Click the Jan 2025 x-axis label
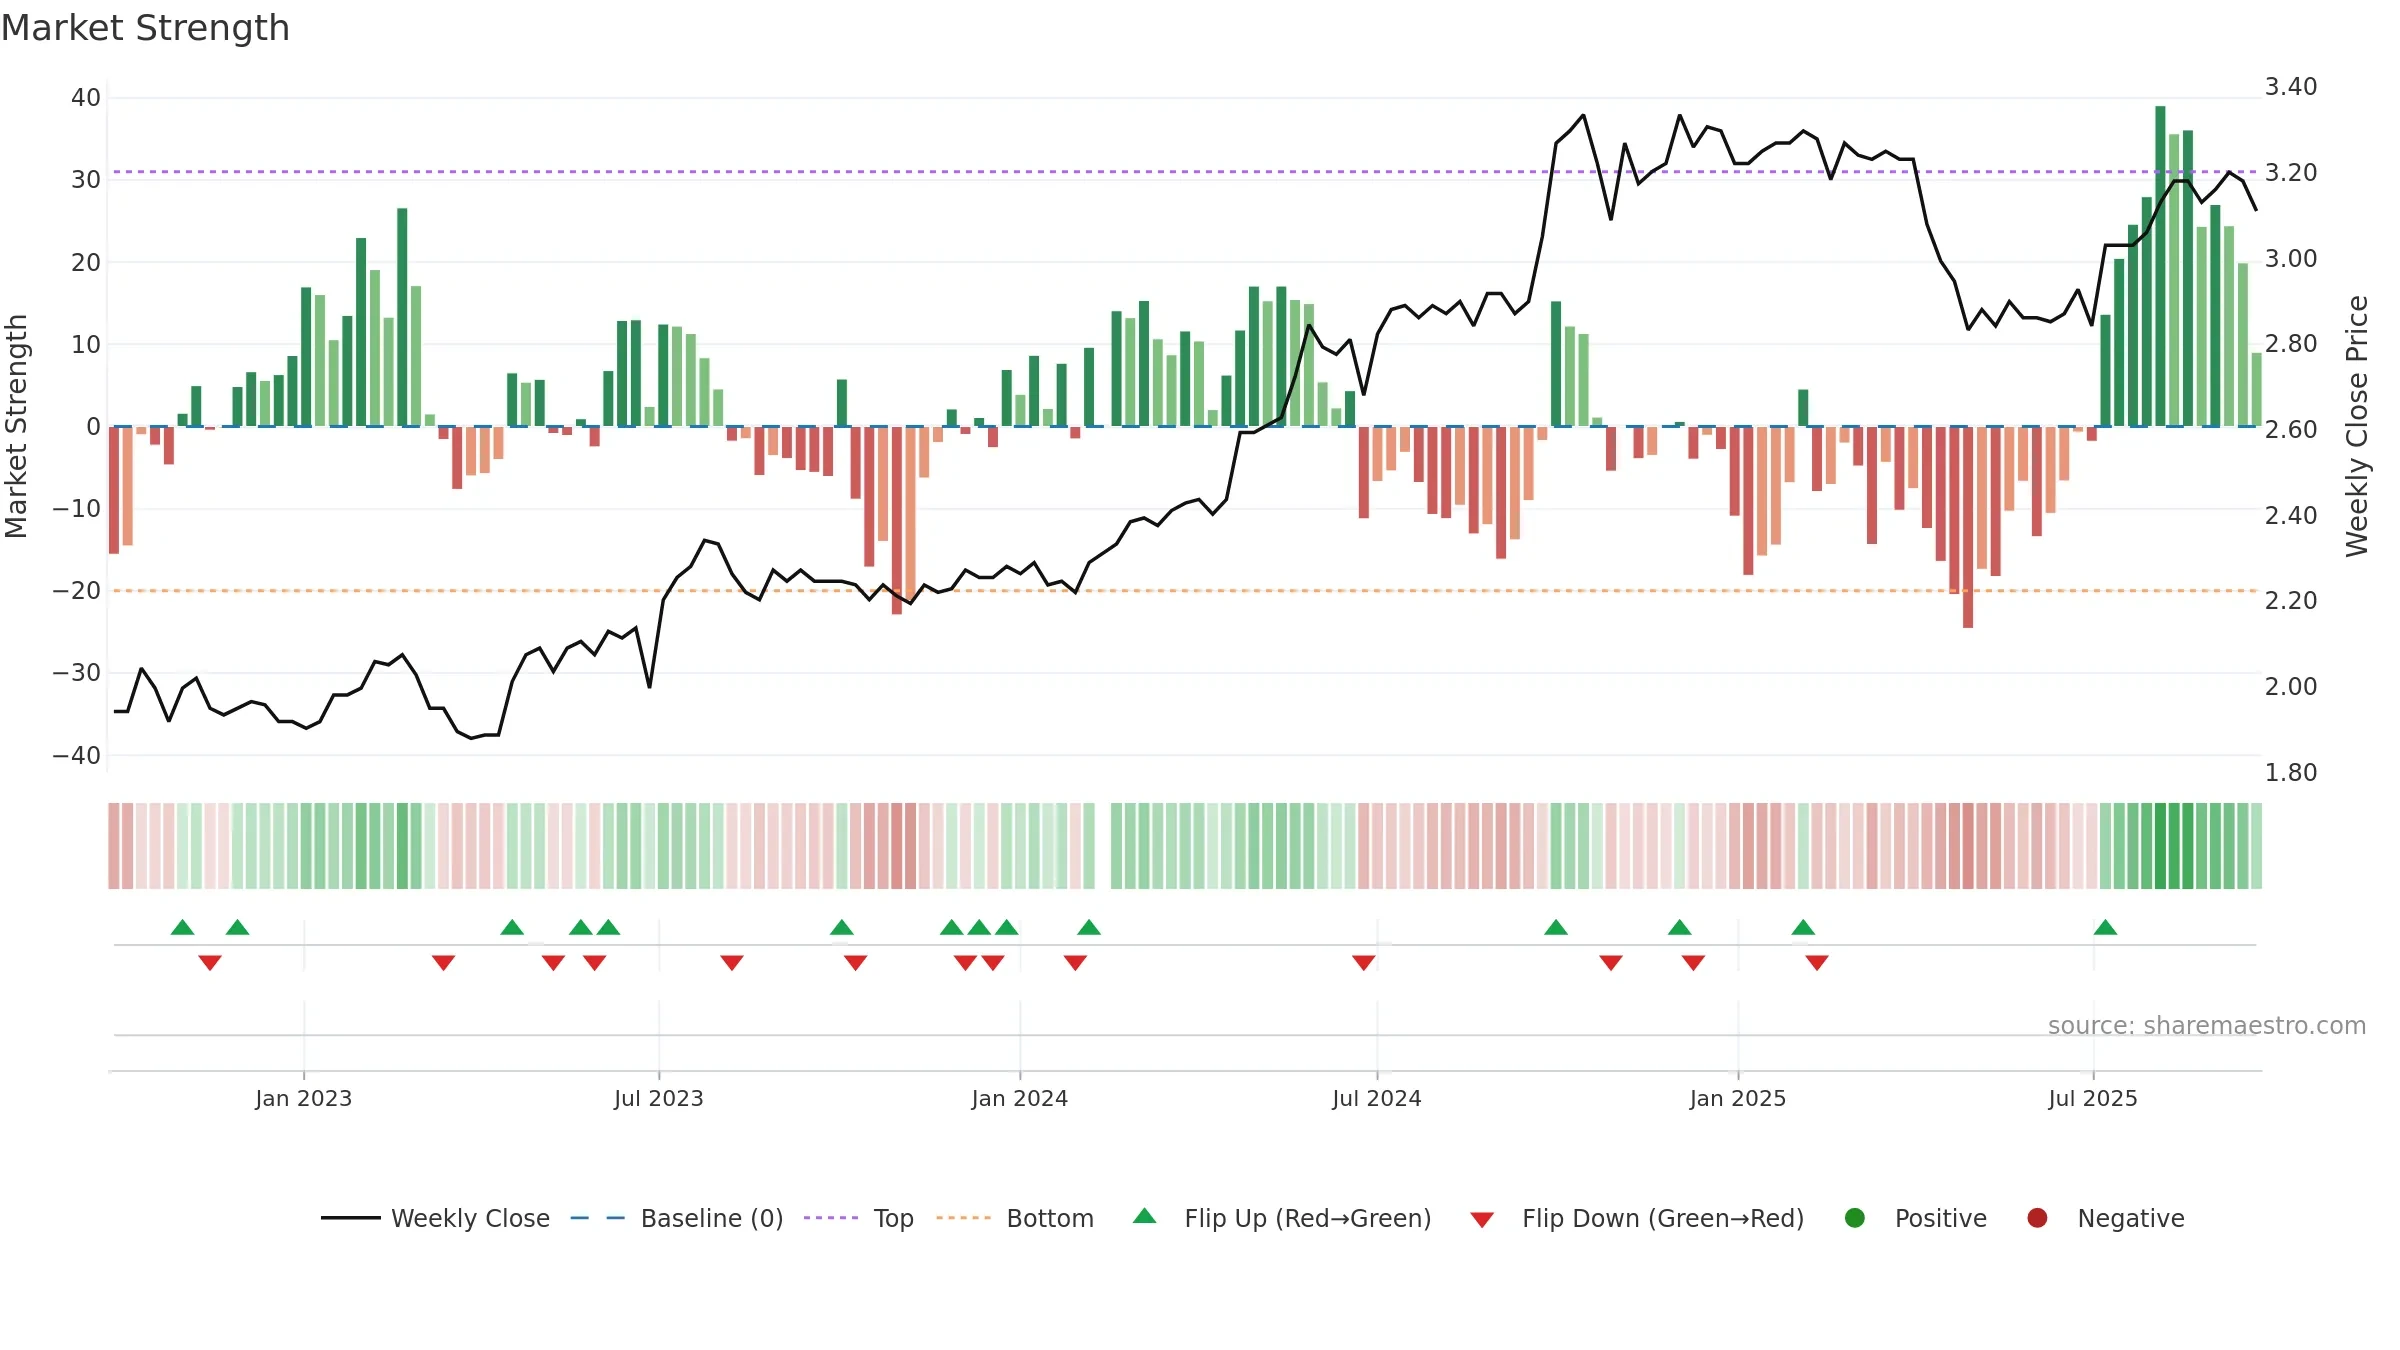This screenshot has width=2400, height=1350. click(x=1738, y=1098)
